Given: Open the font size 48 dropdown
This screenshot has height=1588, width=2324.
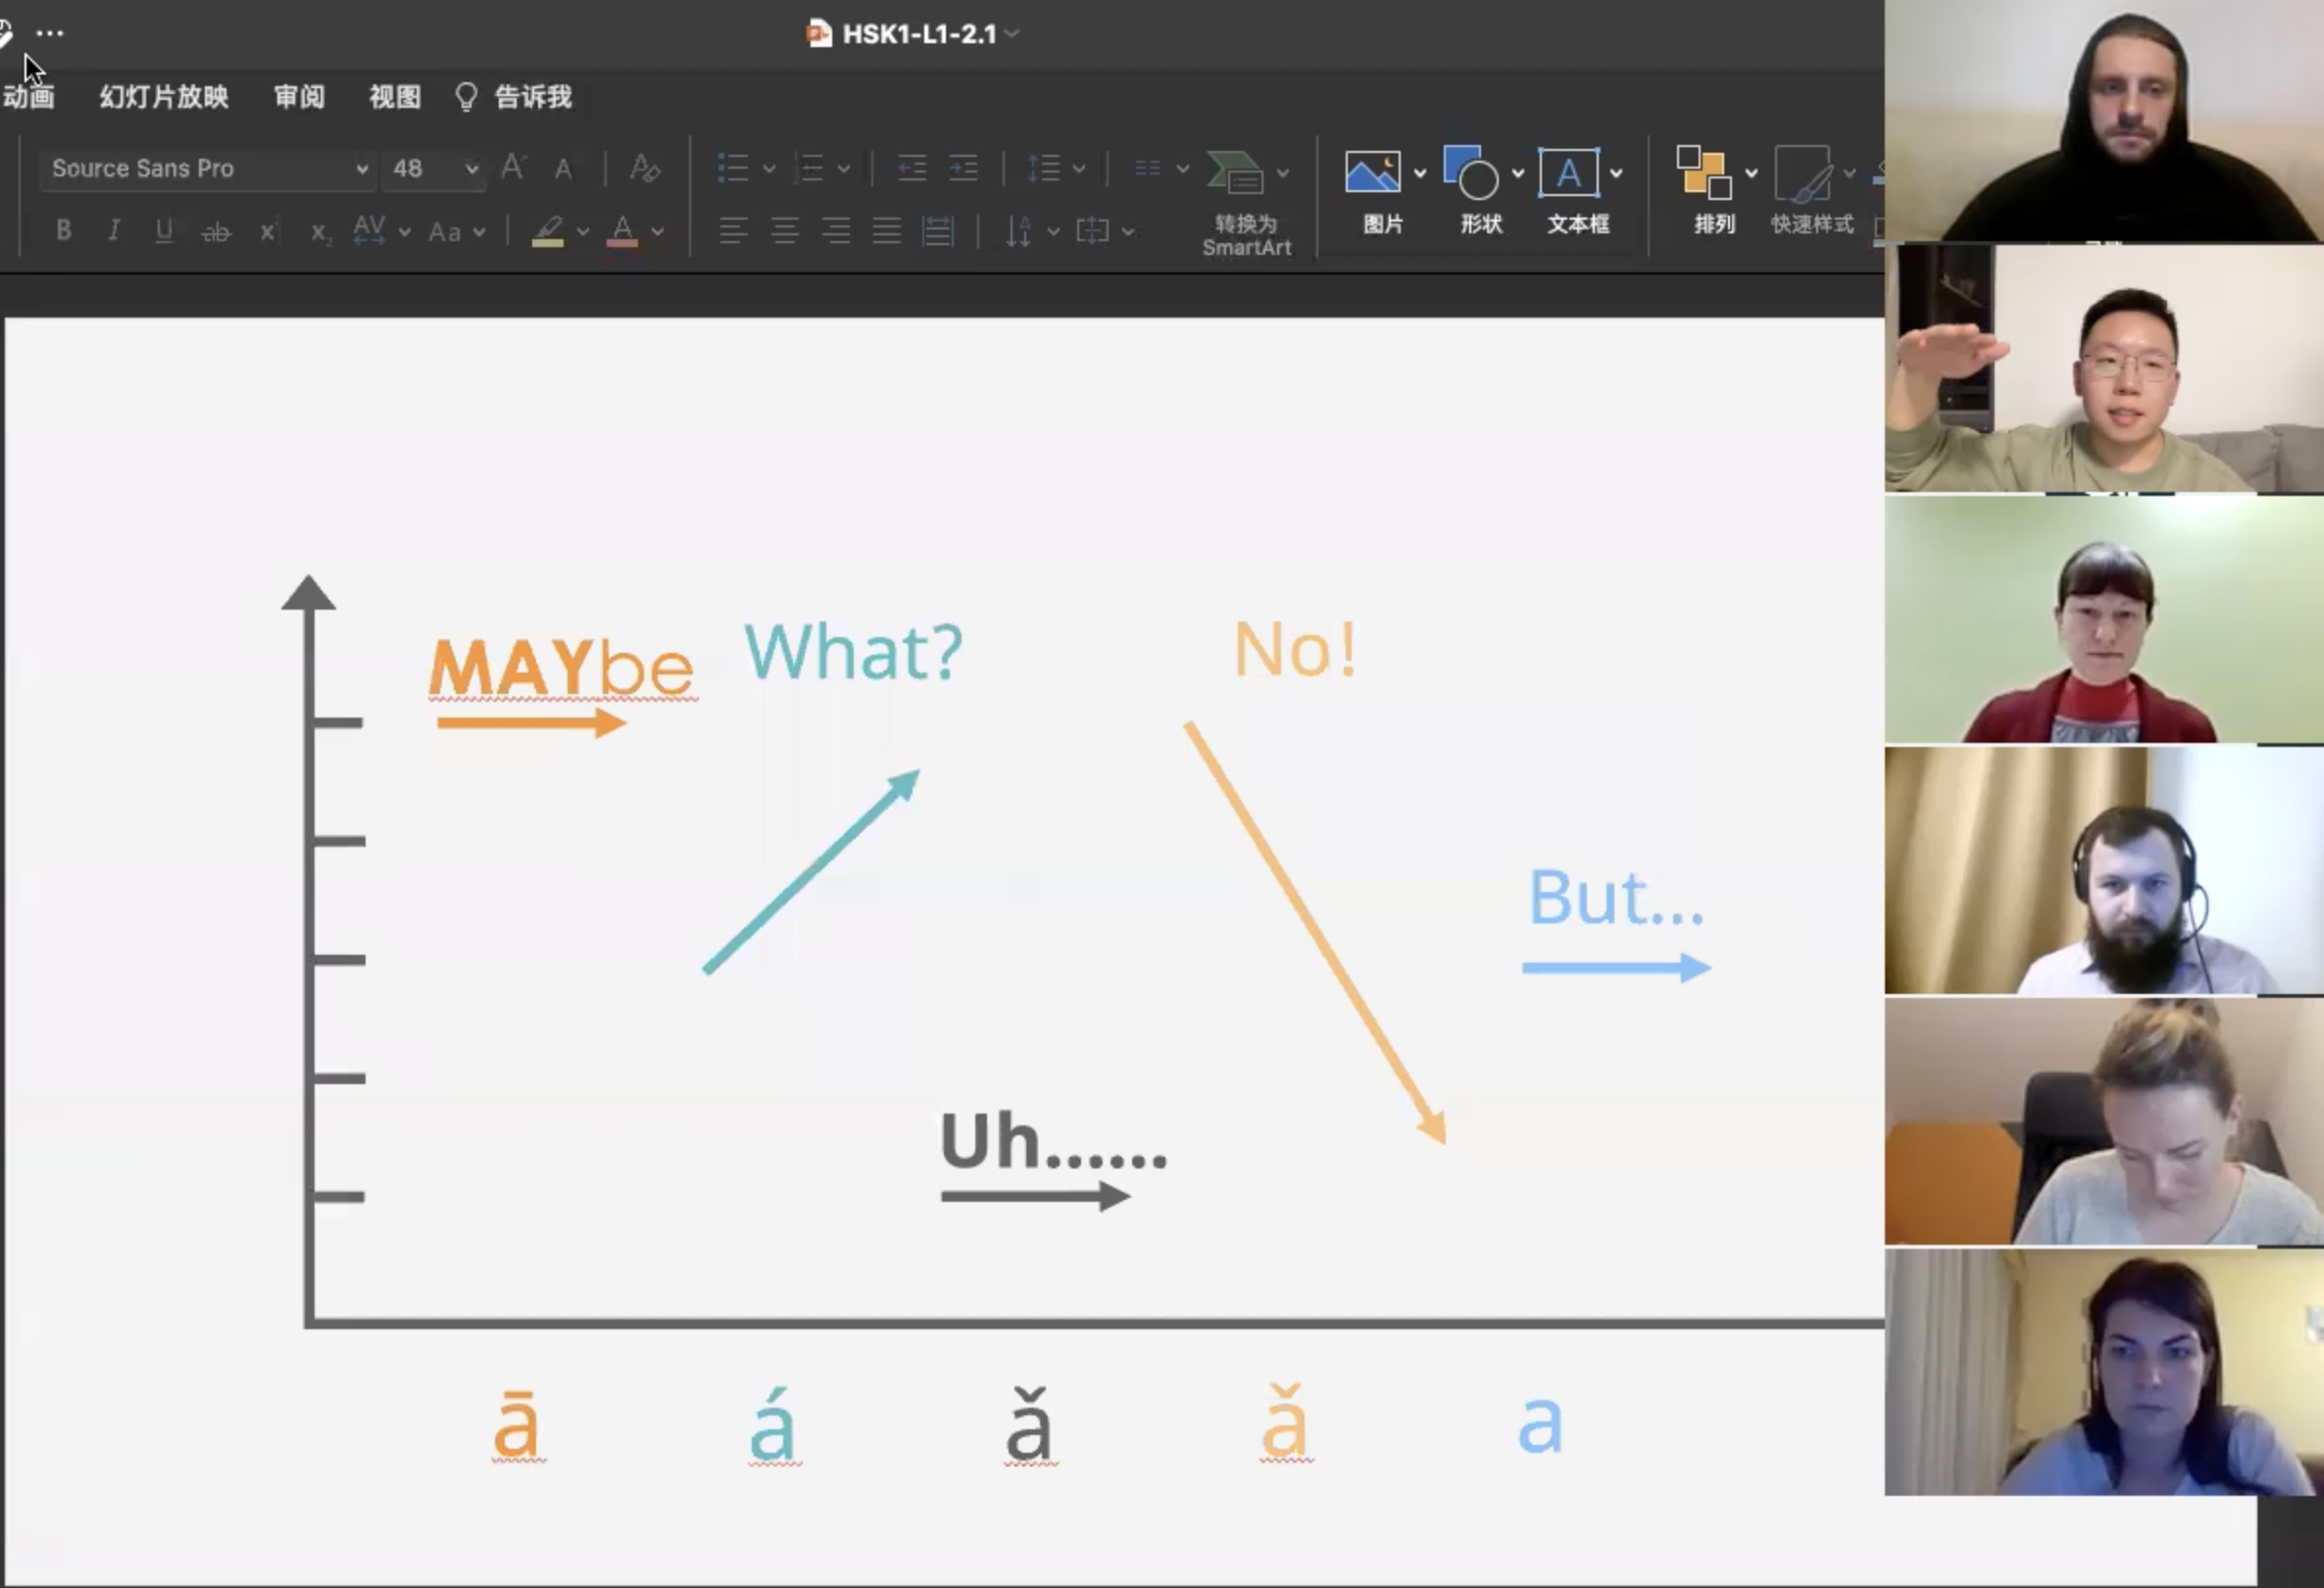Looking at the screenshot, I should [x=471, y=169].
